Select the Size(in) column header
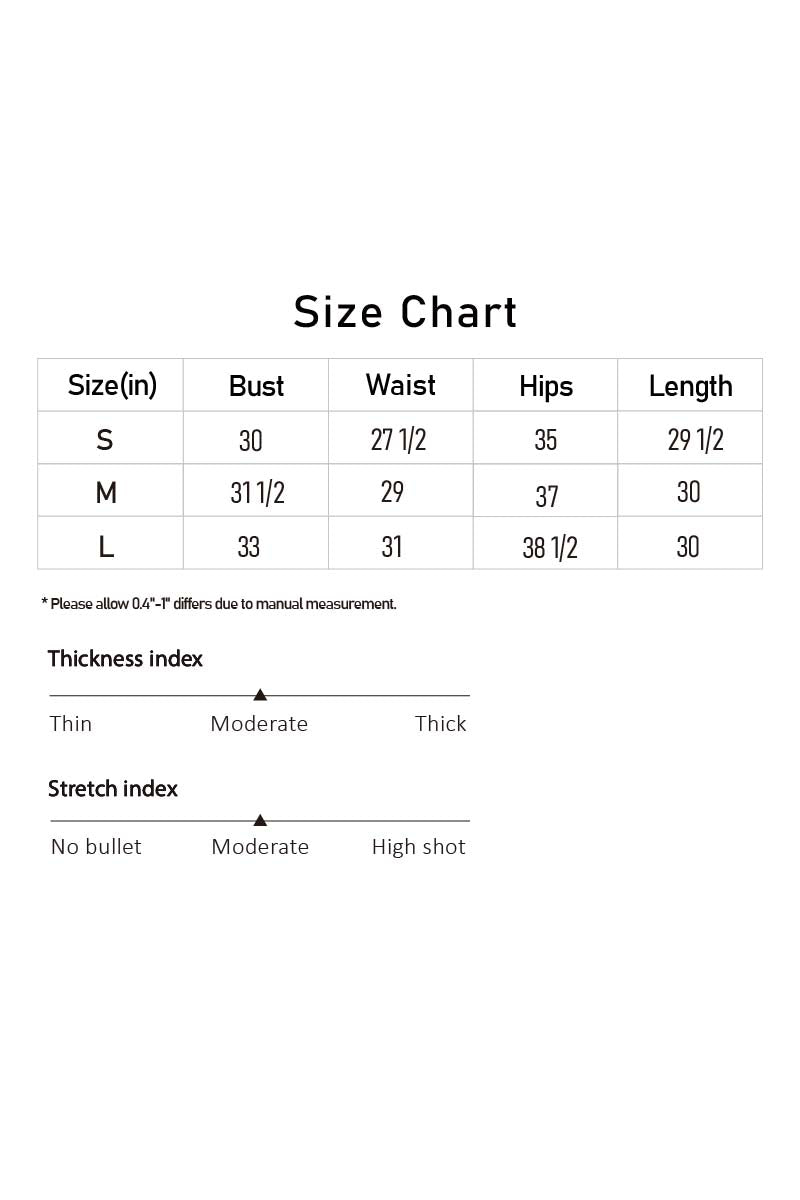 click(112, 385)
